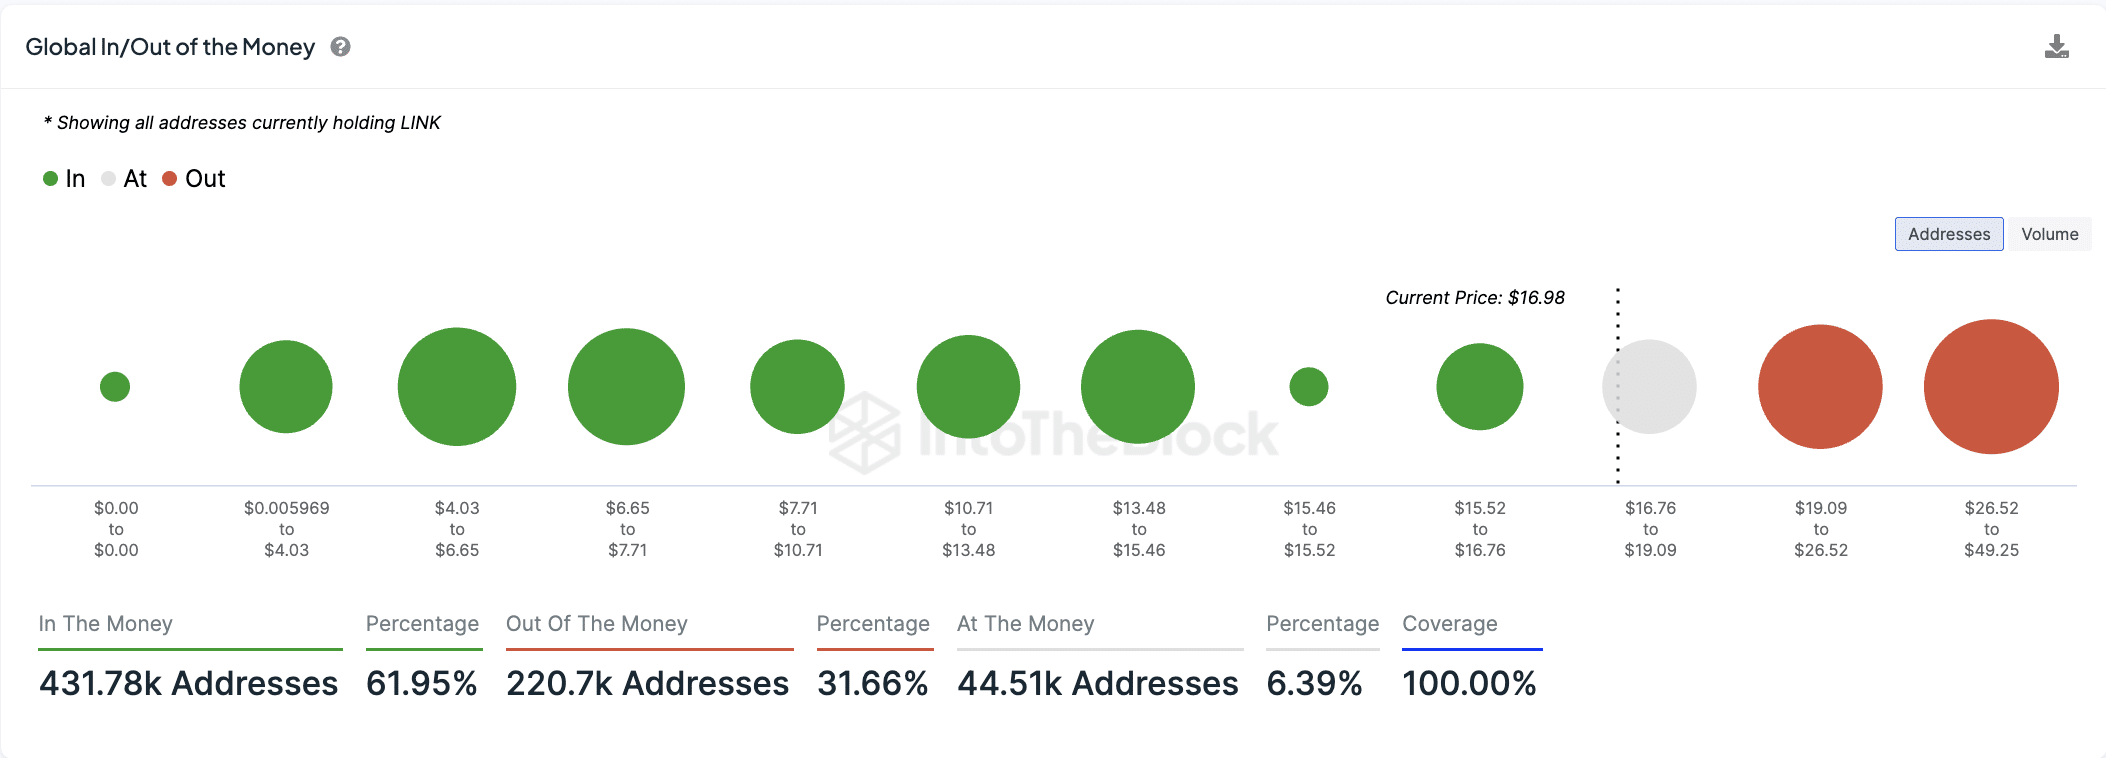Select the $0.005969 to $4.03 bubble

click(x=286, y=386)
